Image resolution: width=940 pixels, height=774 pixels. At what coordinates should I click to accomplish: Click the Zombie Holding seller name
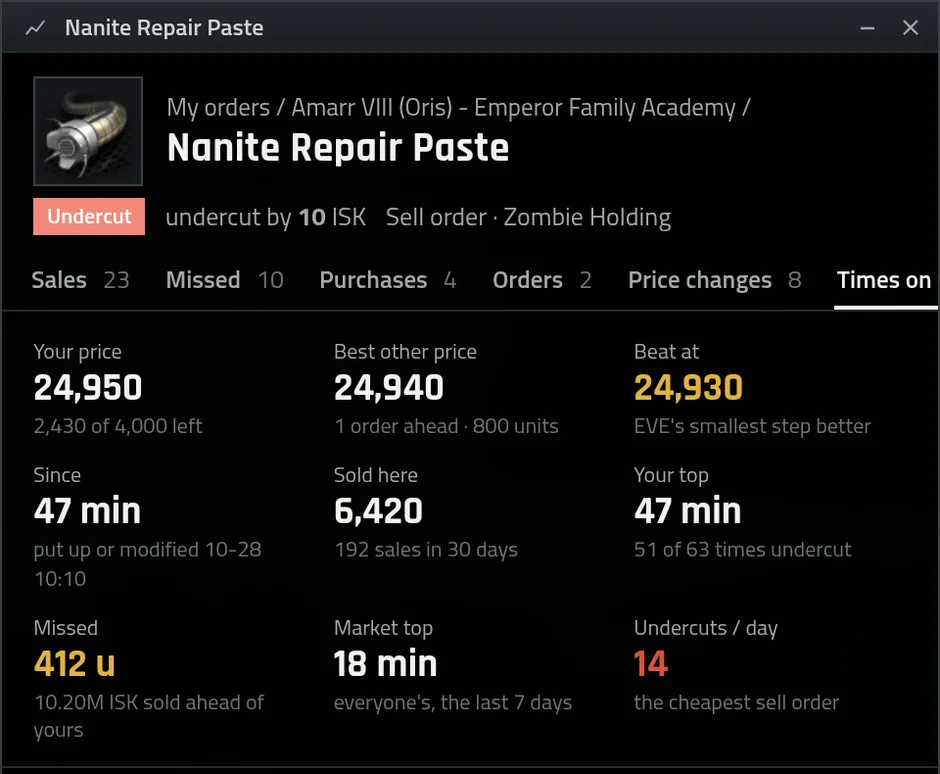(x=587, y=217)
